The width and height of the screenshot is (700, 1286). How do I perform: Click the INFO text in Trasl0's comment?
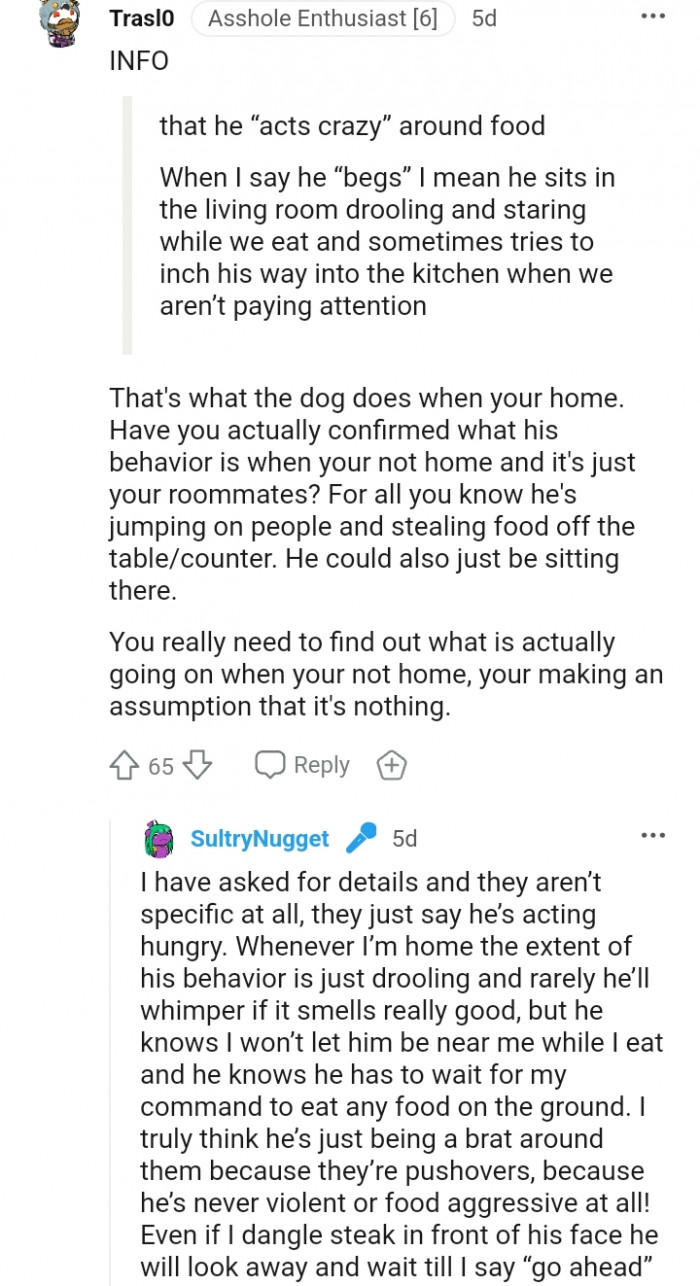(x=139, y=60)
